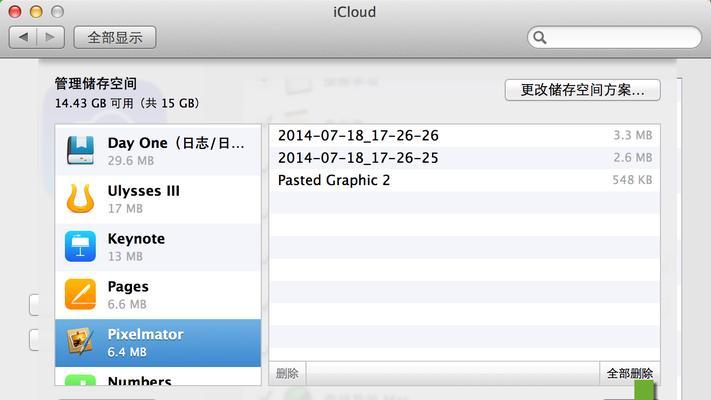Click the Pixelmator app icon
Viewport: 711px width, 400px height.
(80, 342)
